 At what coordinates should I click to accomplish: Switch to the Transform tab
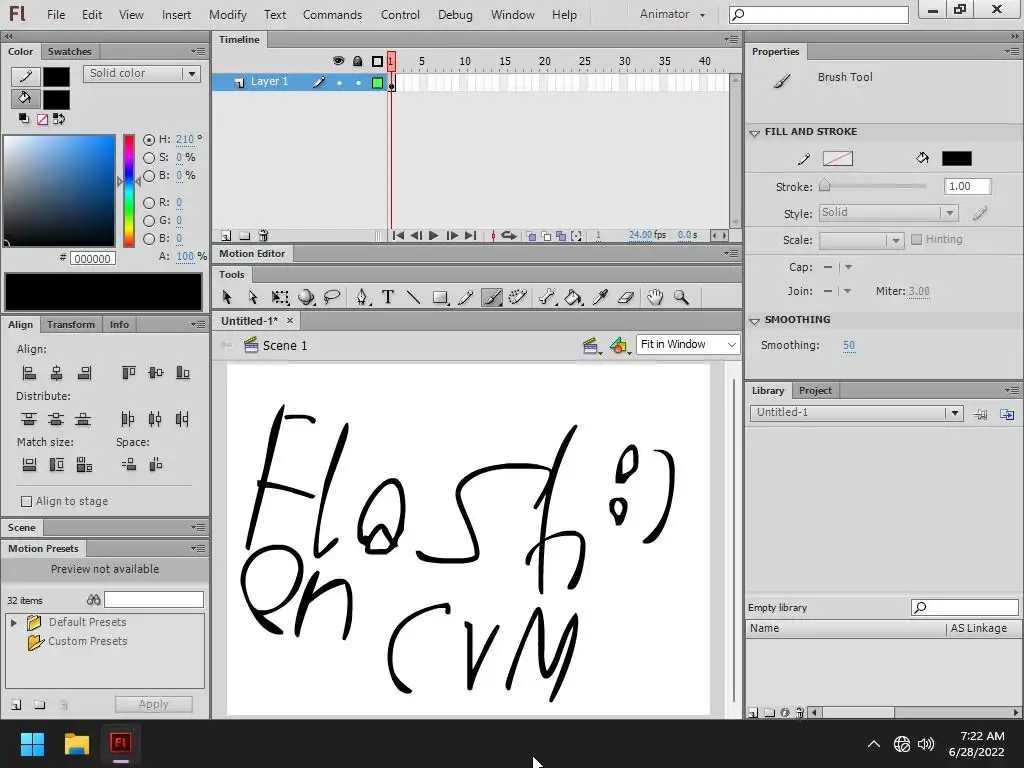pyautogui.click(x=71, y=325)
